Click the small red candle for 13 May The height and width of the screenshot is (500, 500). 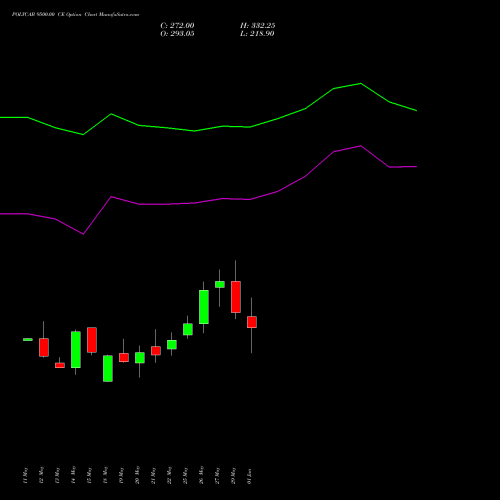tap(60, 365)
